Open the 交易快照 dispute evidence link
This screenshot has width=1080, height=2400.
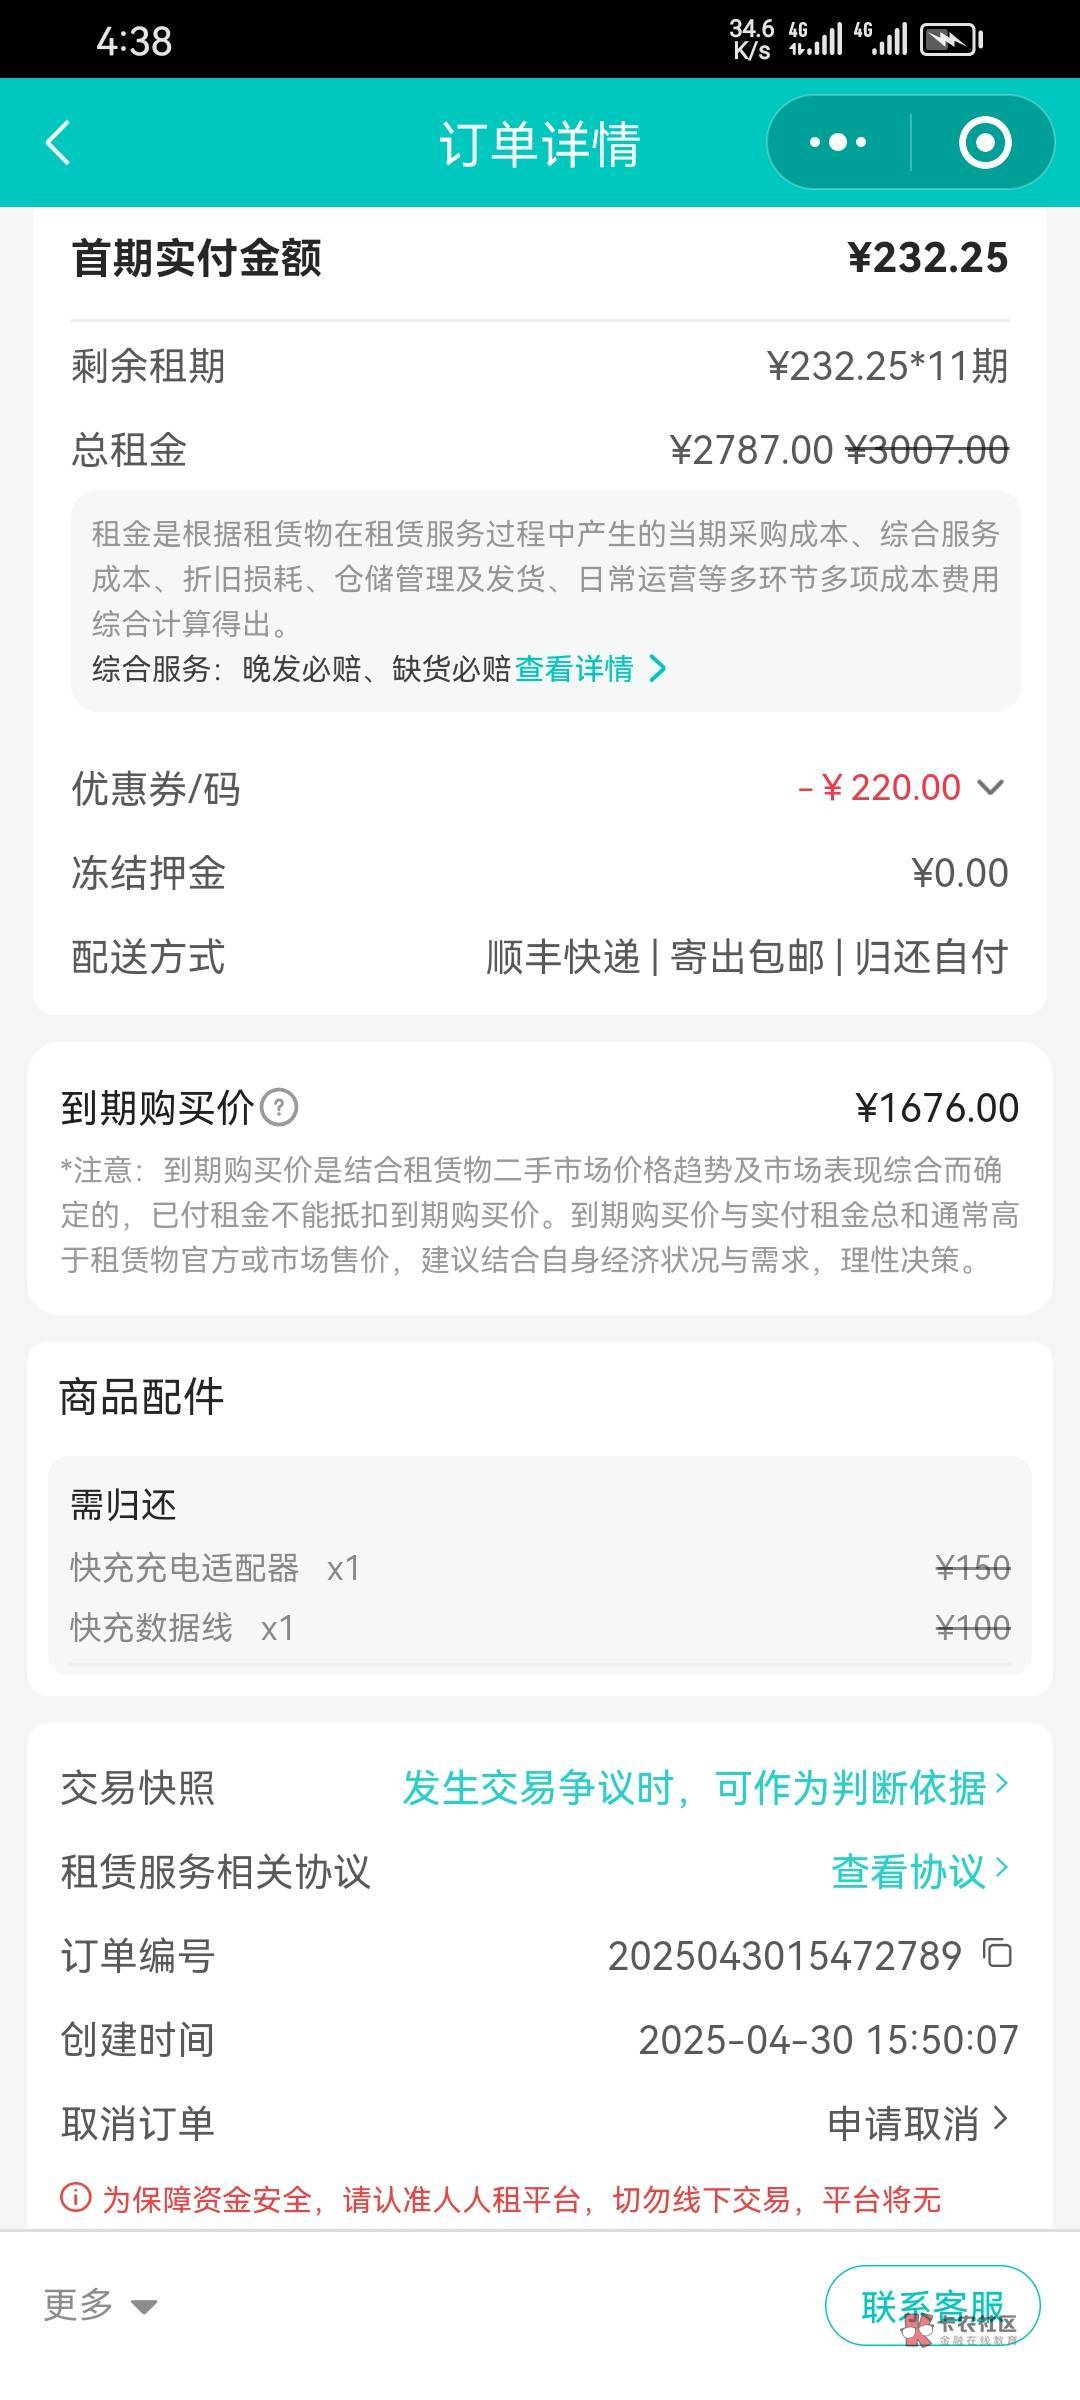(x=705, y=1787)
